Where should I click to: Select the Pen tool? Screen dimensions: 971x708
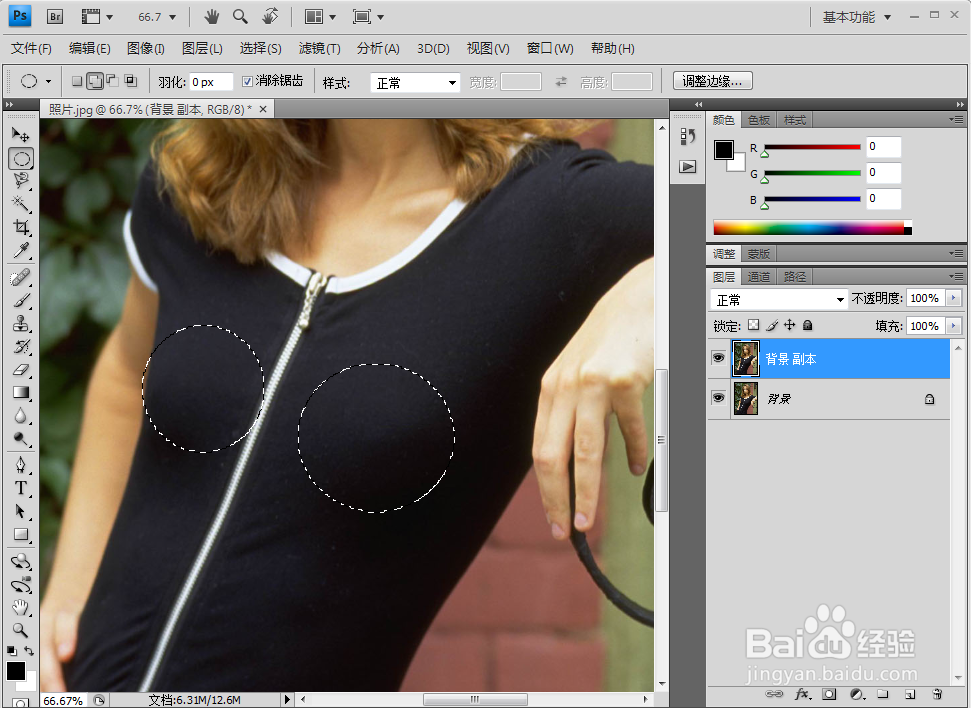click(20, 465)
